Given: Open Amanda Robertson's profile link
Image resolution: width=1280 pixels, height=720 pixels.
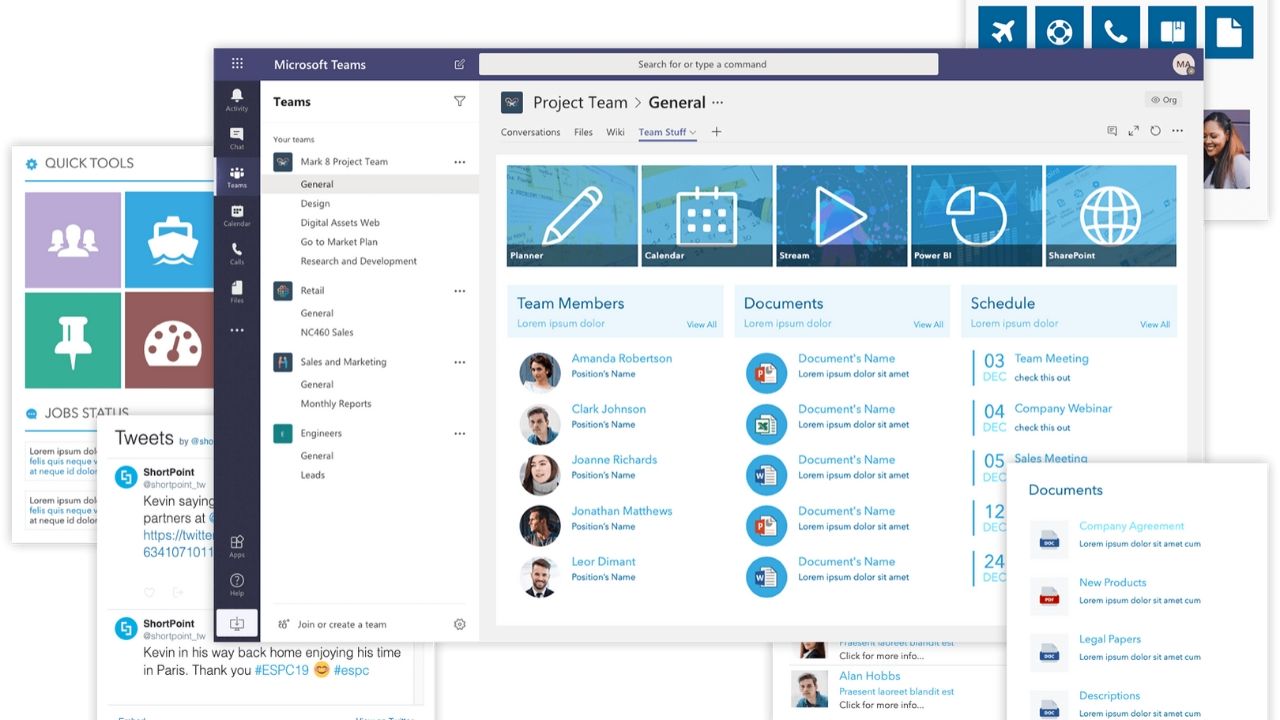Looking at the screenshot, I should pyautogui.click(x=622, y=358).
